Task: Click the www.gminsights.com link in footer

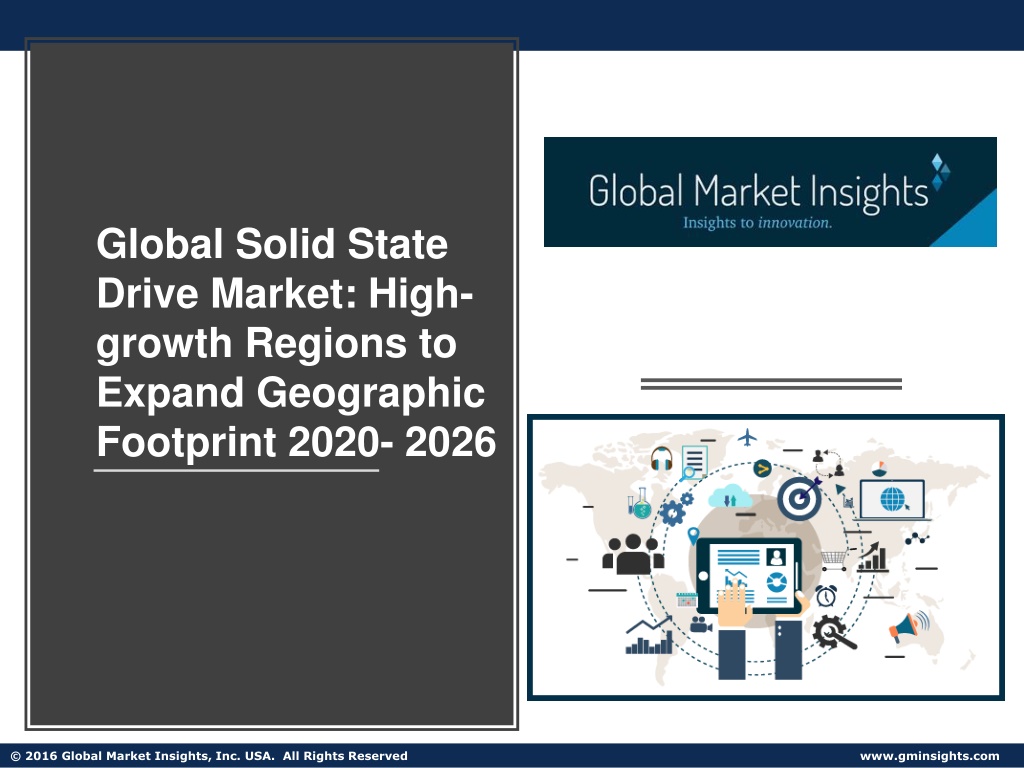Action: tap(929, 756)
